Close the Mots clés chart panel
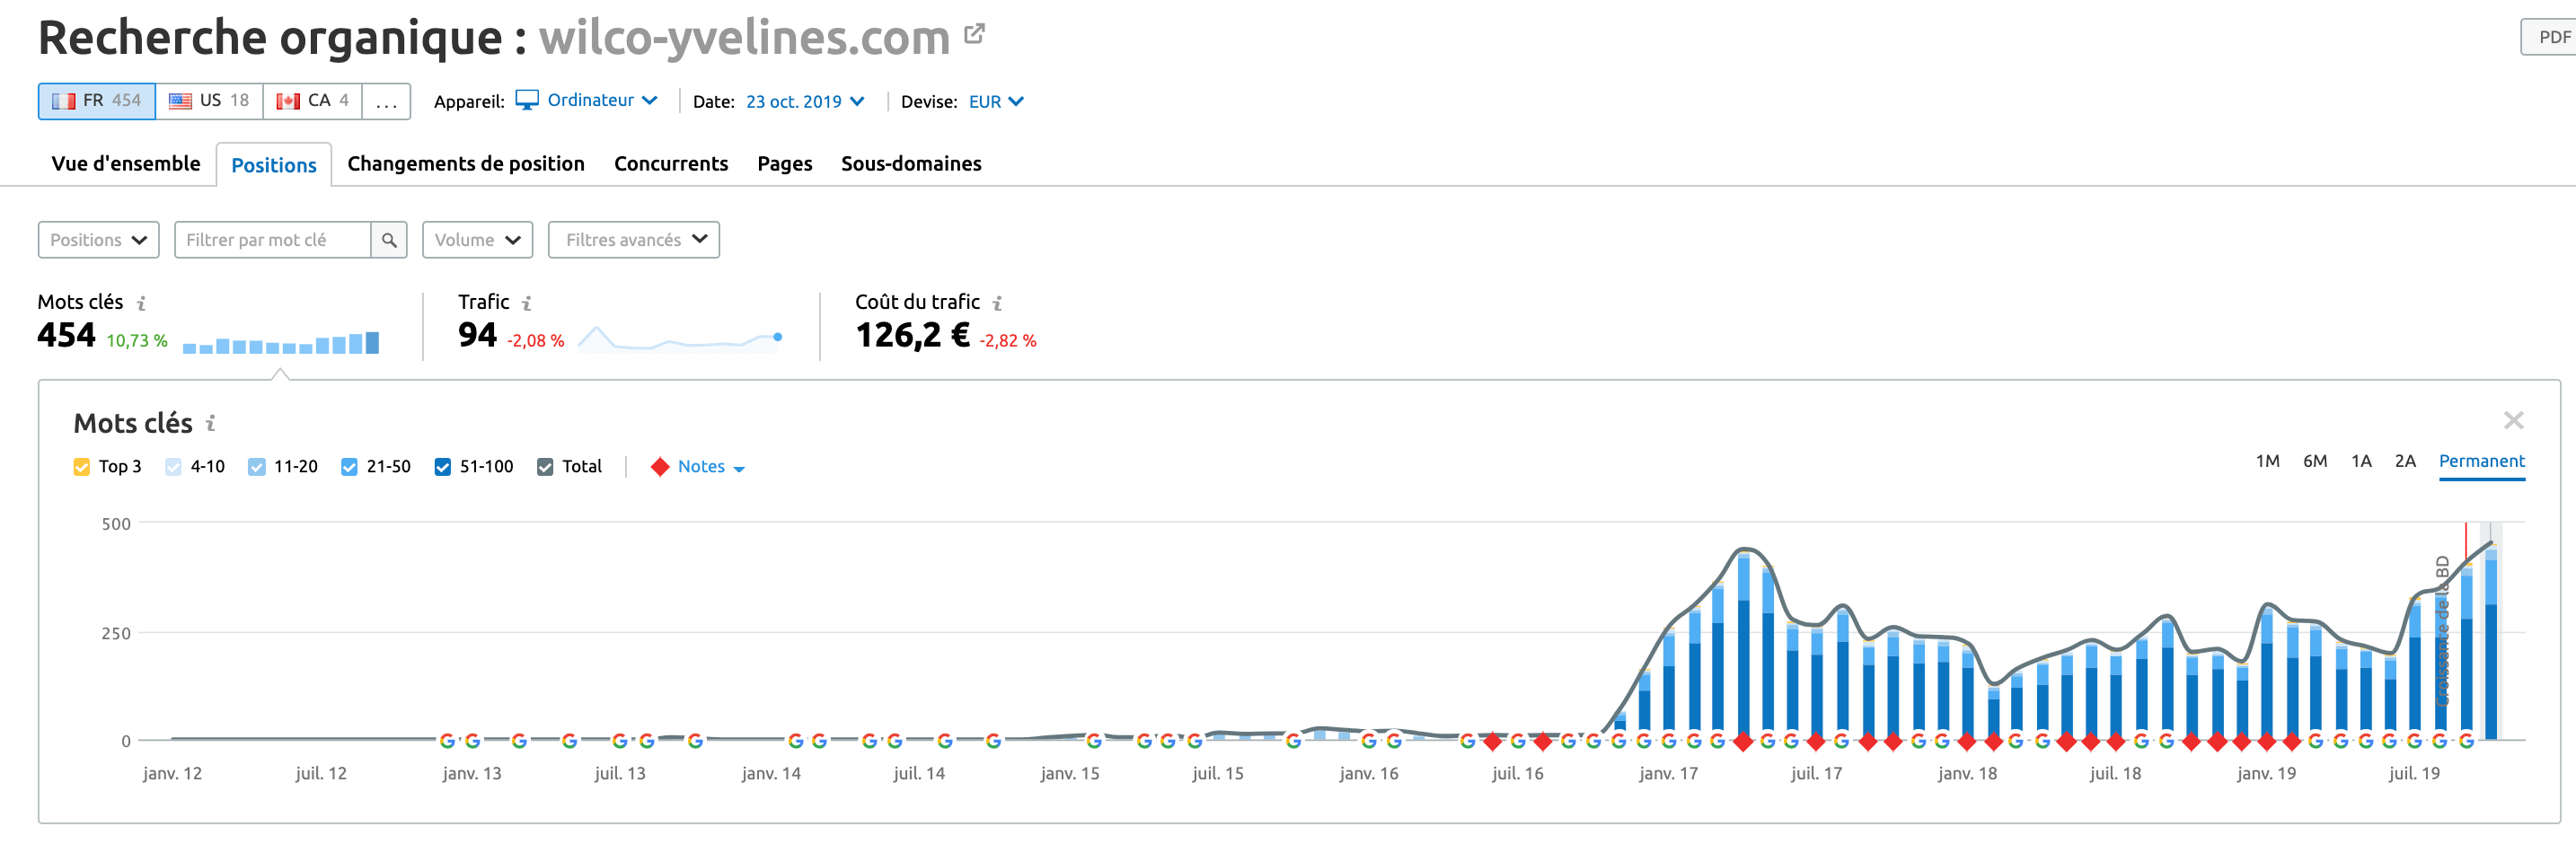2576x844 pixels. [x=2513, y=421]
